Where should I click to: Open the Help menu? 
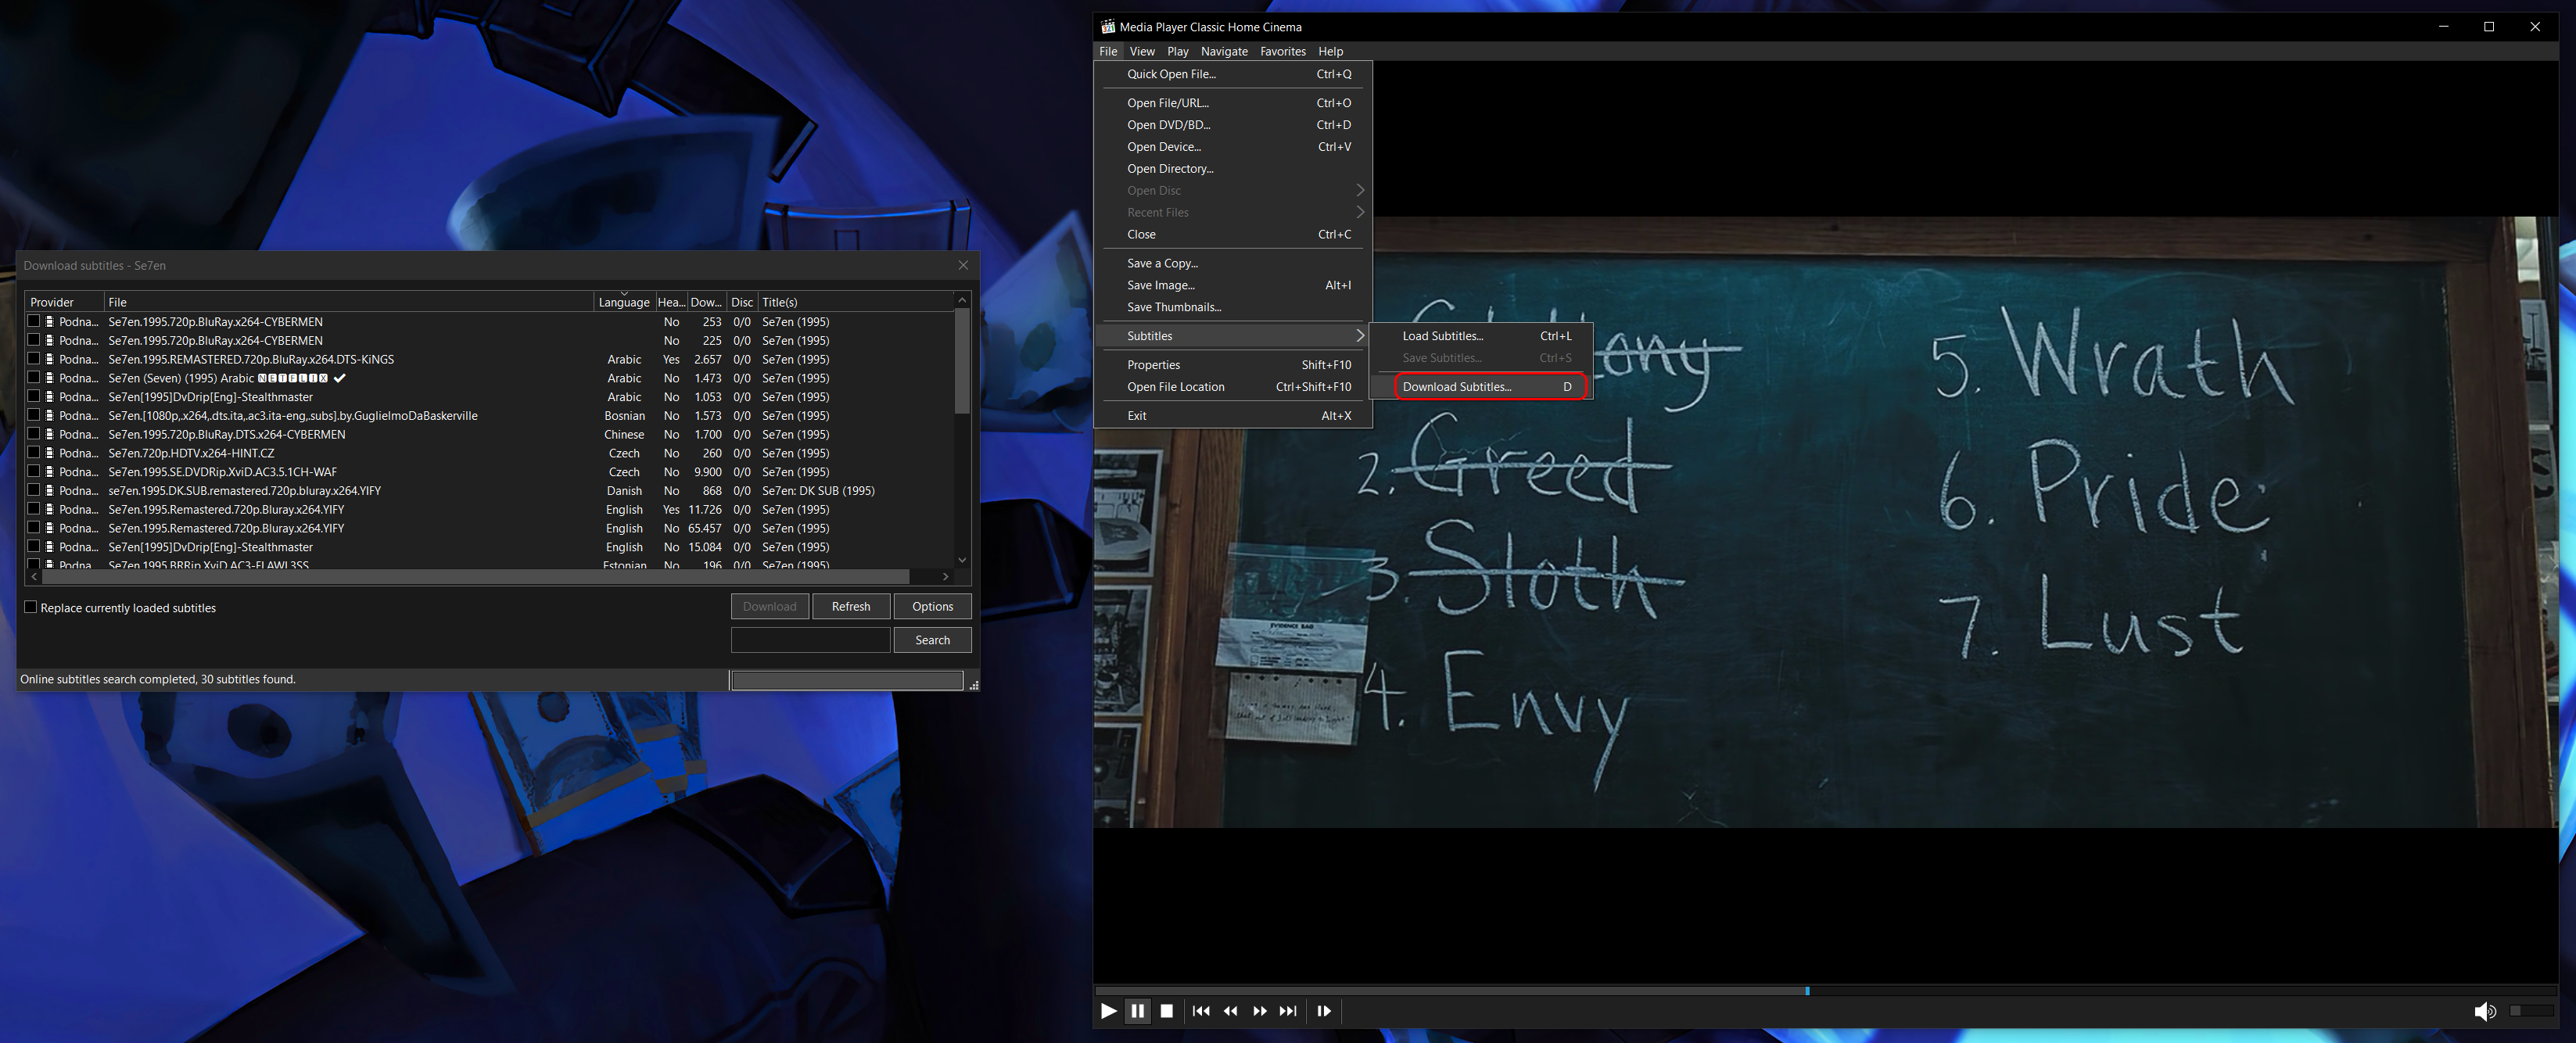(1330, 51)
